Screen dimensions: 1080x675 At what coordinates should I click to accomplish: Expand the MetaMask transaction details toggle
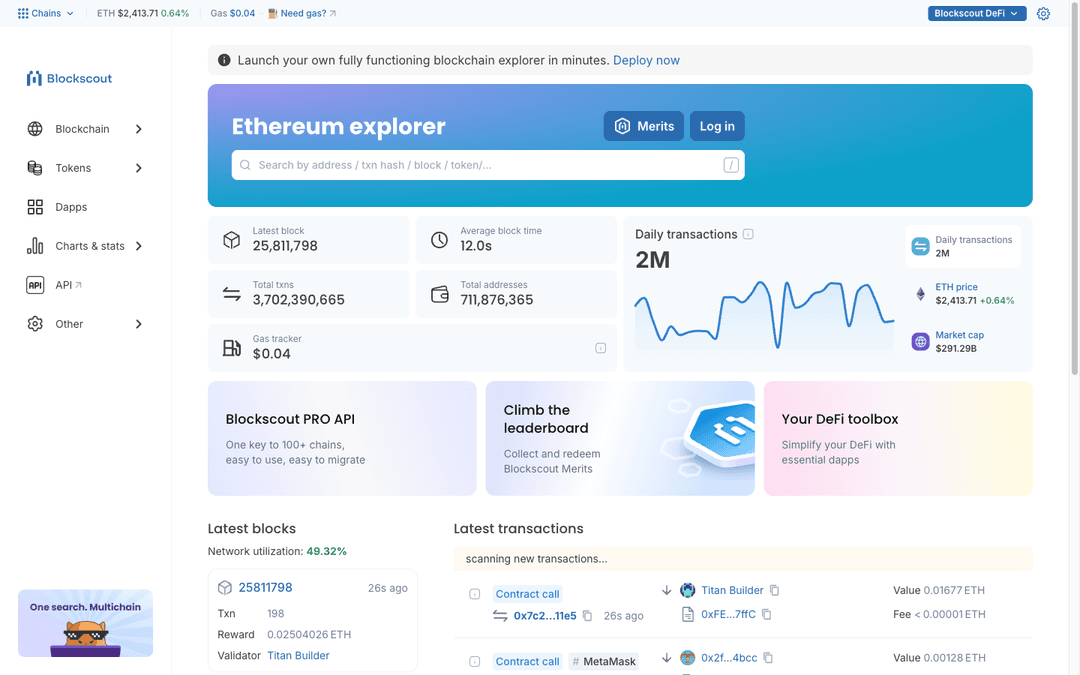475,661
